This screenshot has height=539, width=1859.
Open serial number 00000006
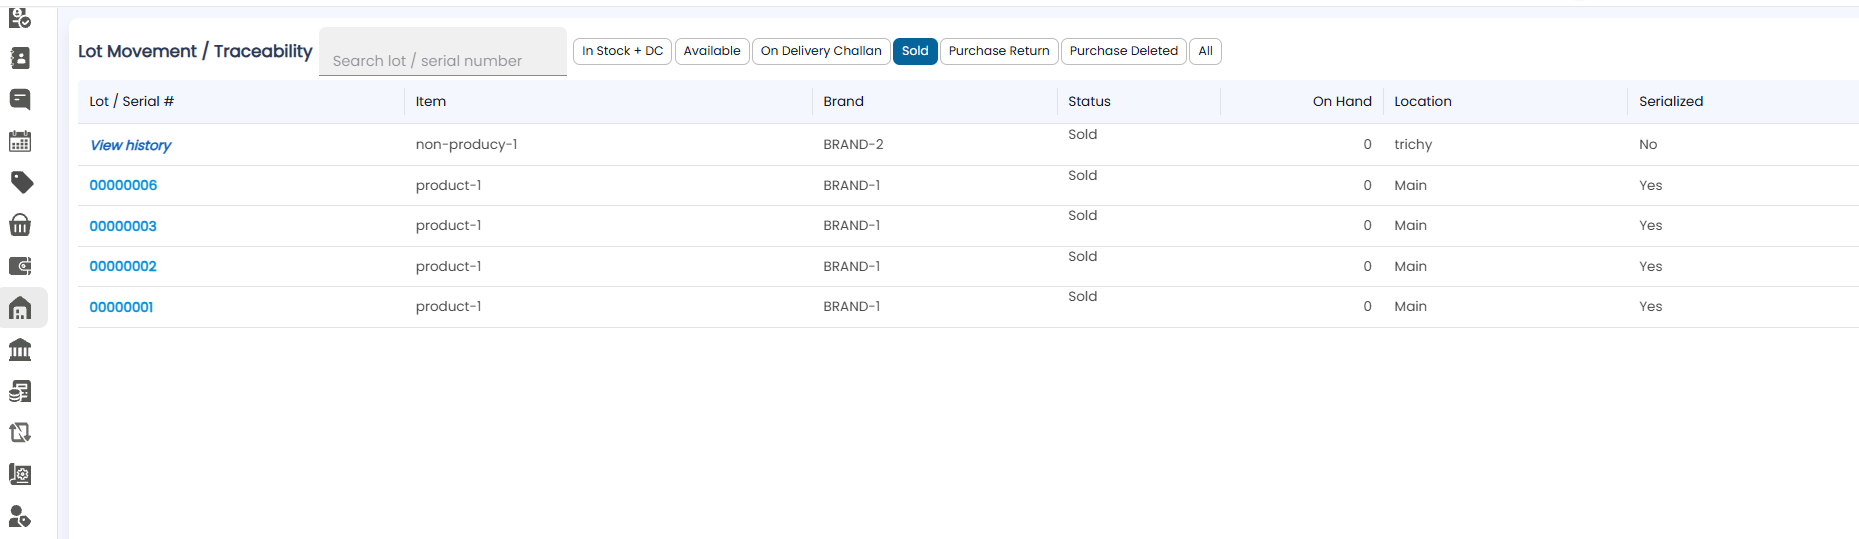[123, 185]
